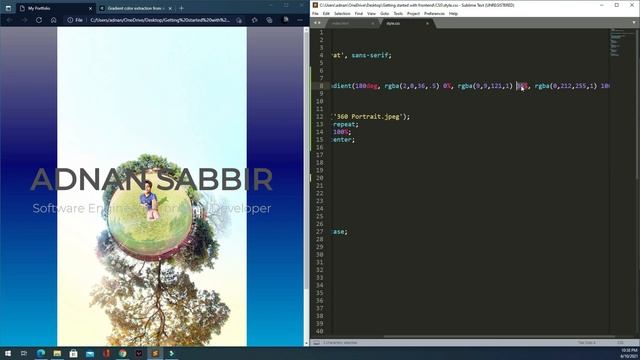Open the Sublime Text Edit menu
The height and width of the screenshot is (360, 640).
pos(326,13)
